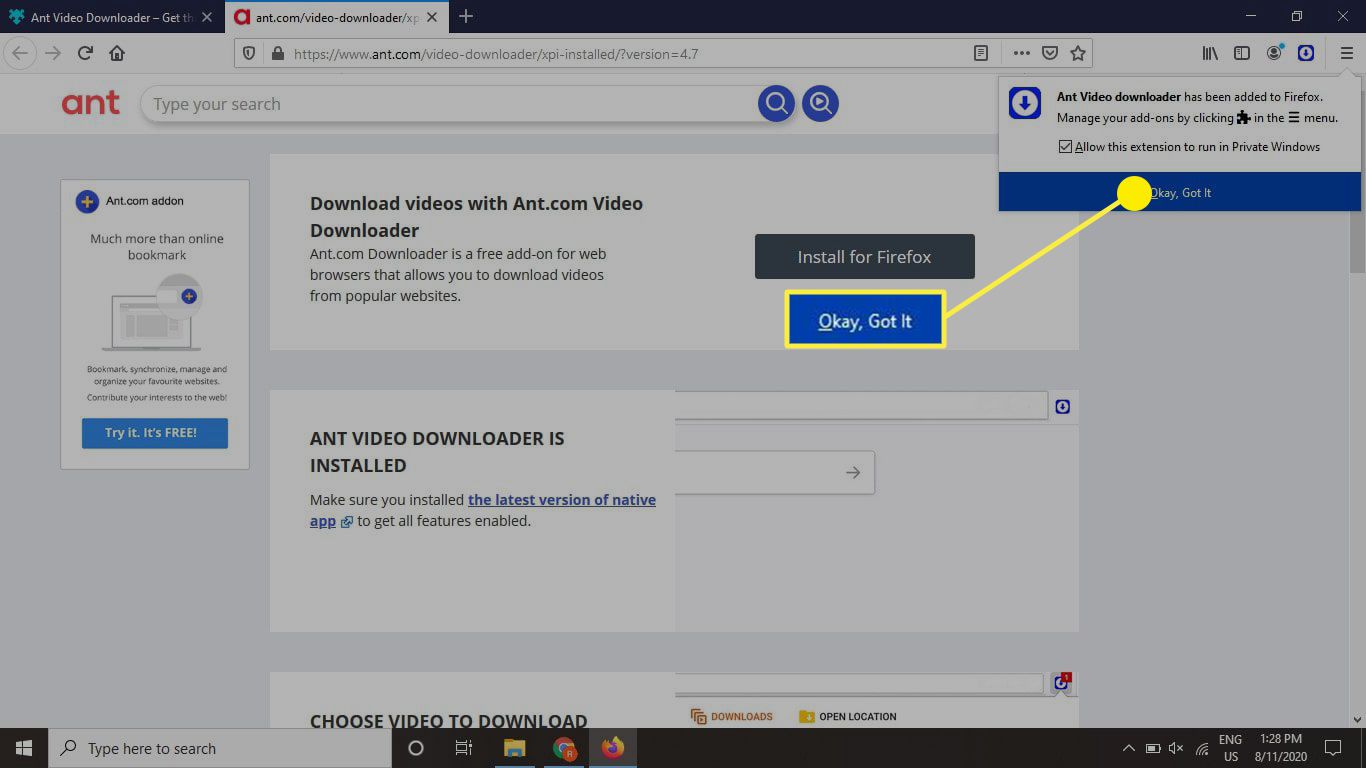1366x768 pixels.
Task: Click Okay, Got It in popup
Action: pos(1180,192)
